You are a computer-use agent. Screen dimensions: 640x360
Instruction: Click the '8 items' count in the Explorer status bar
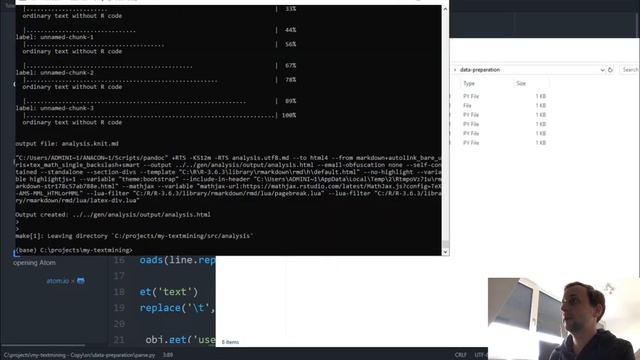(230, 342)
